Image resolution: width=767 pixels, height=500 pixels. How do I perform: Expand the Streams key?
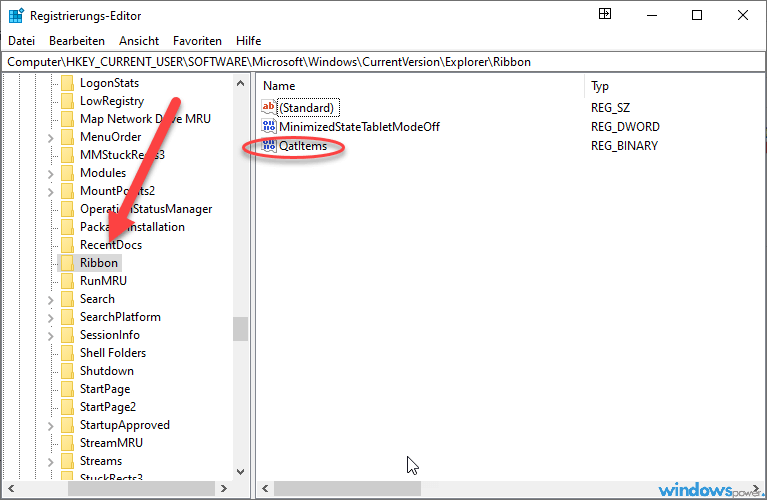50,461
